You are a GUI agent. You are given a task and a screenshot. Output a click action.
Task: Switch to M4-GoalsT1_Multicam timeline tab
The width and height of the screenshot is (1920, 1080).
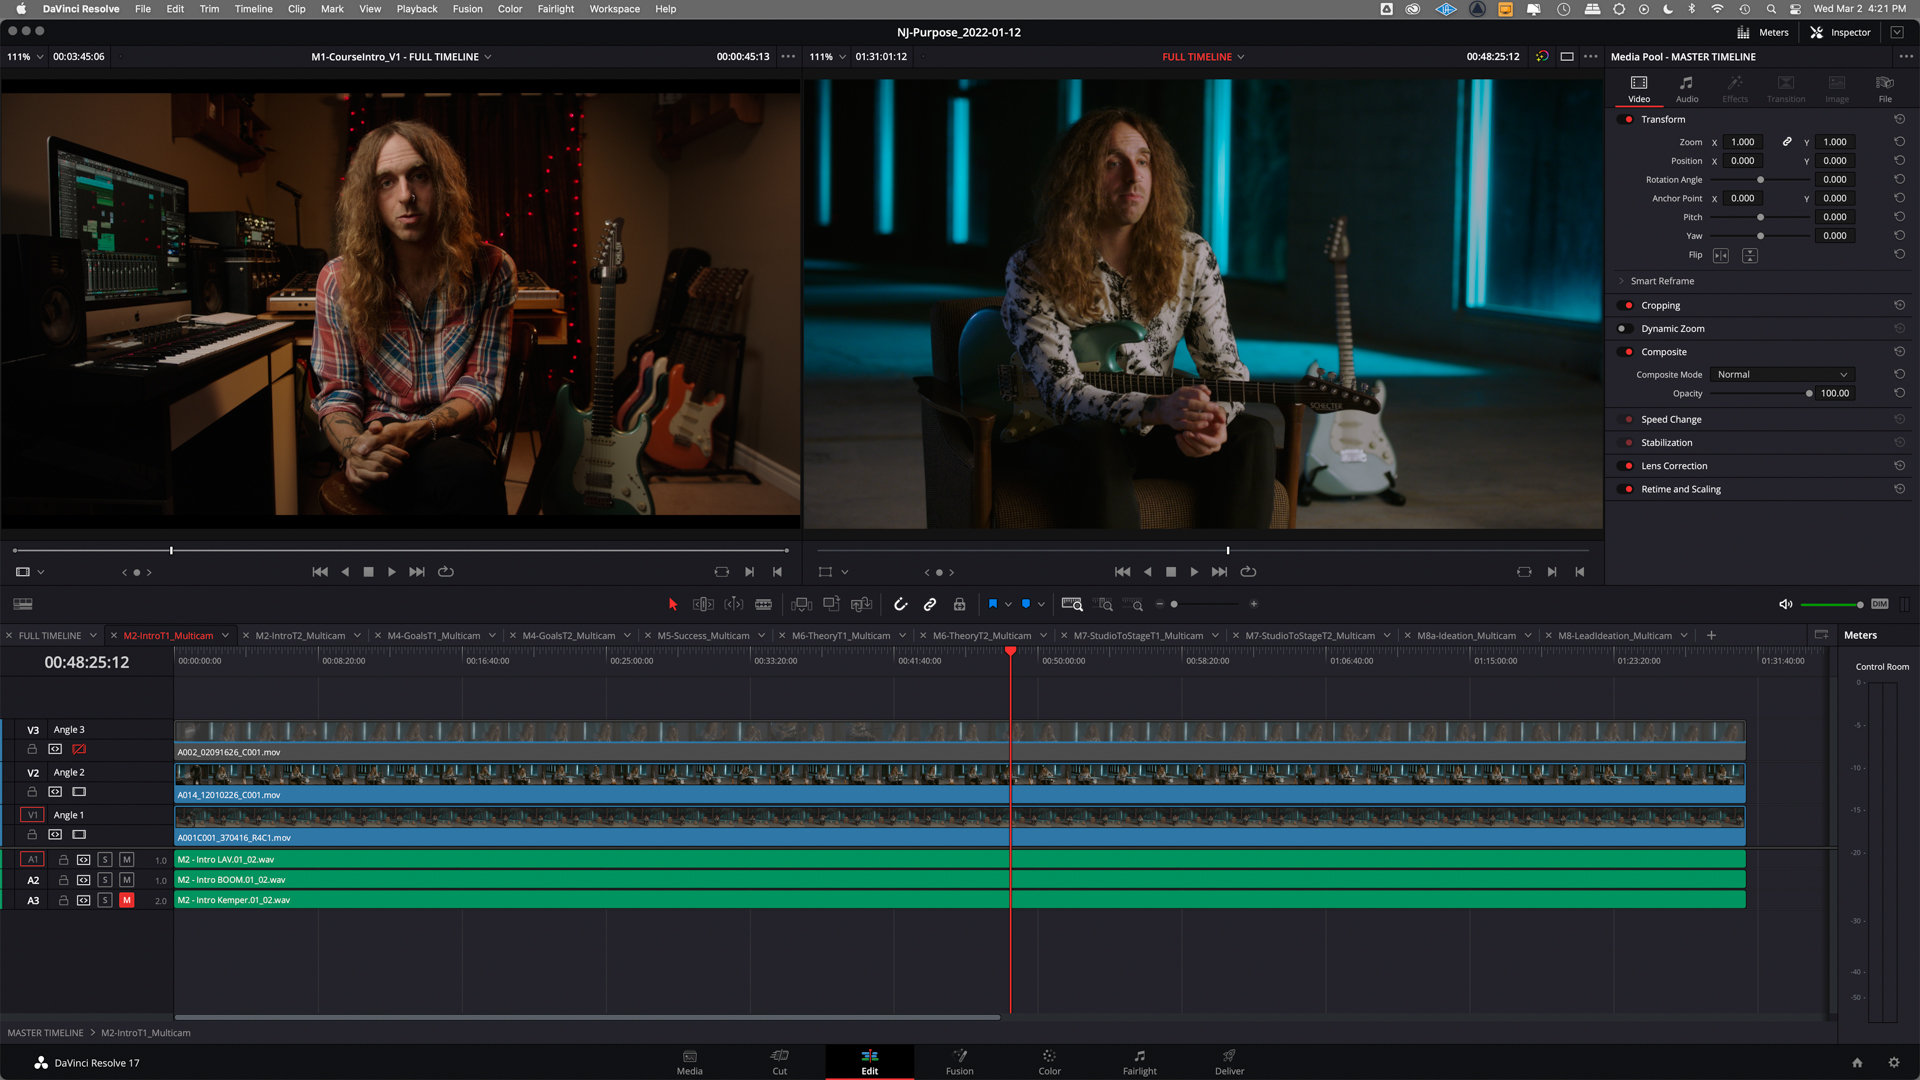433,636
